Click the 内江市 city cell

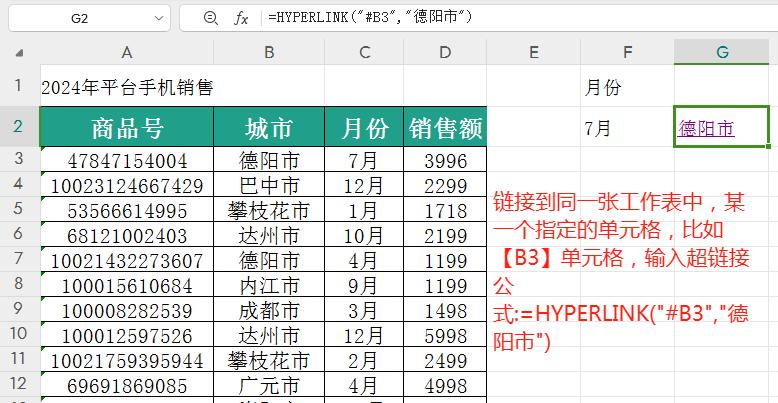tap(269, 285)
